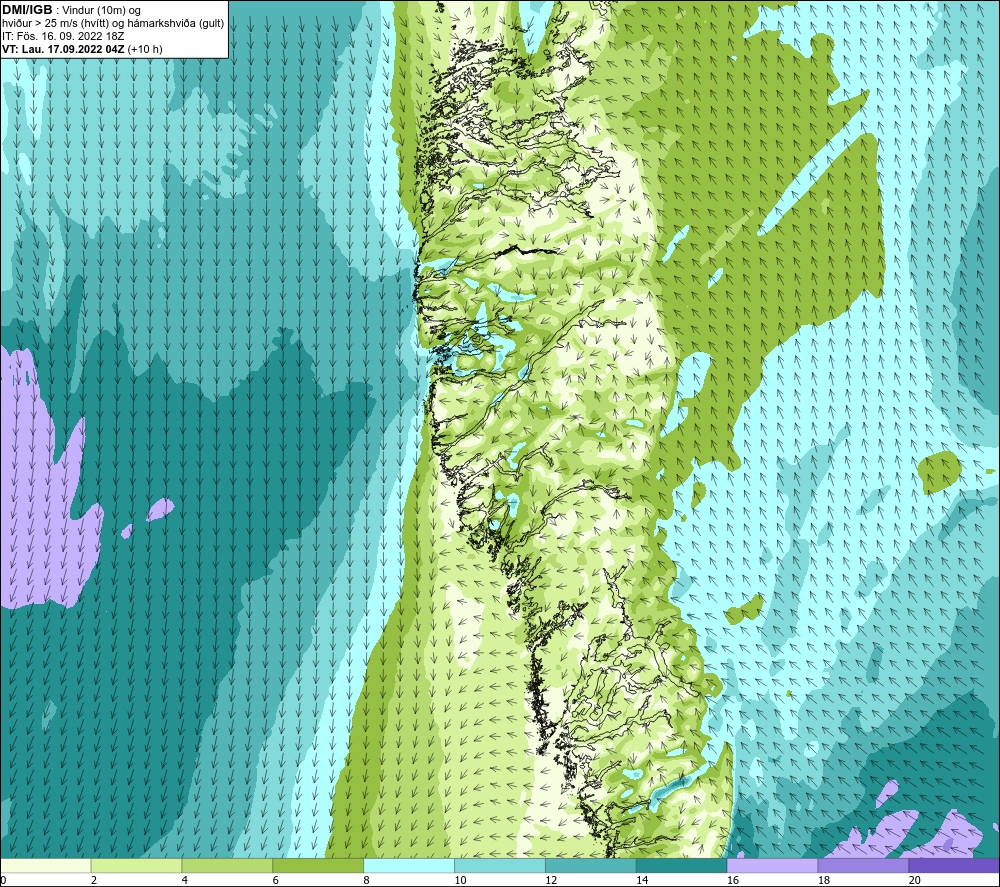The height and width of the screenshot is (887, 1000).
Task: Pick the 14–16 m/s dark teal legend swatch
Action: (x=681, y=865)
